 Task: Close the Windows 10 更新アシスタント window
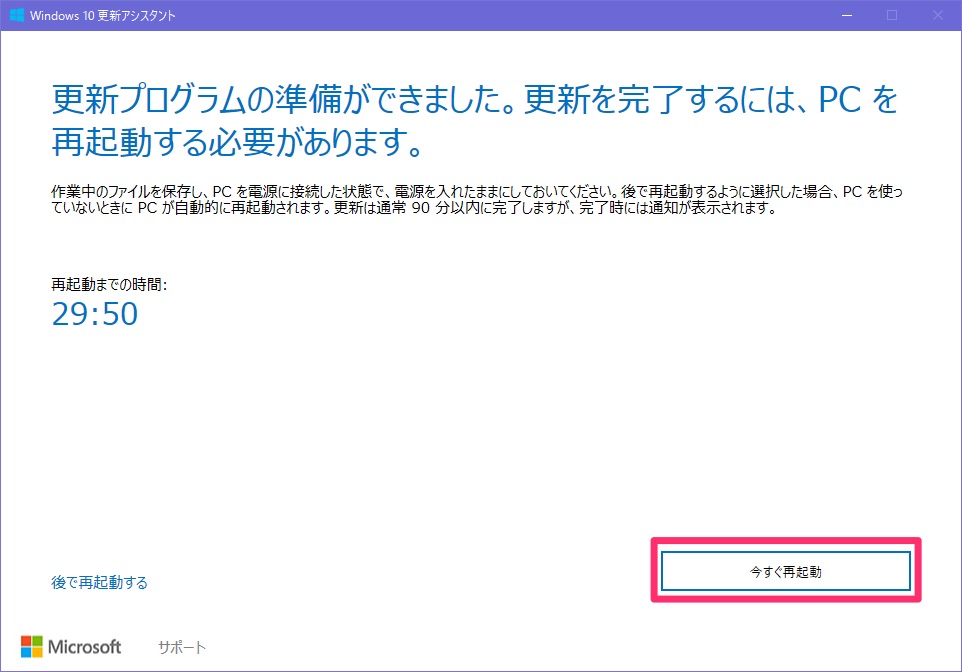(937, 15)
